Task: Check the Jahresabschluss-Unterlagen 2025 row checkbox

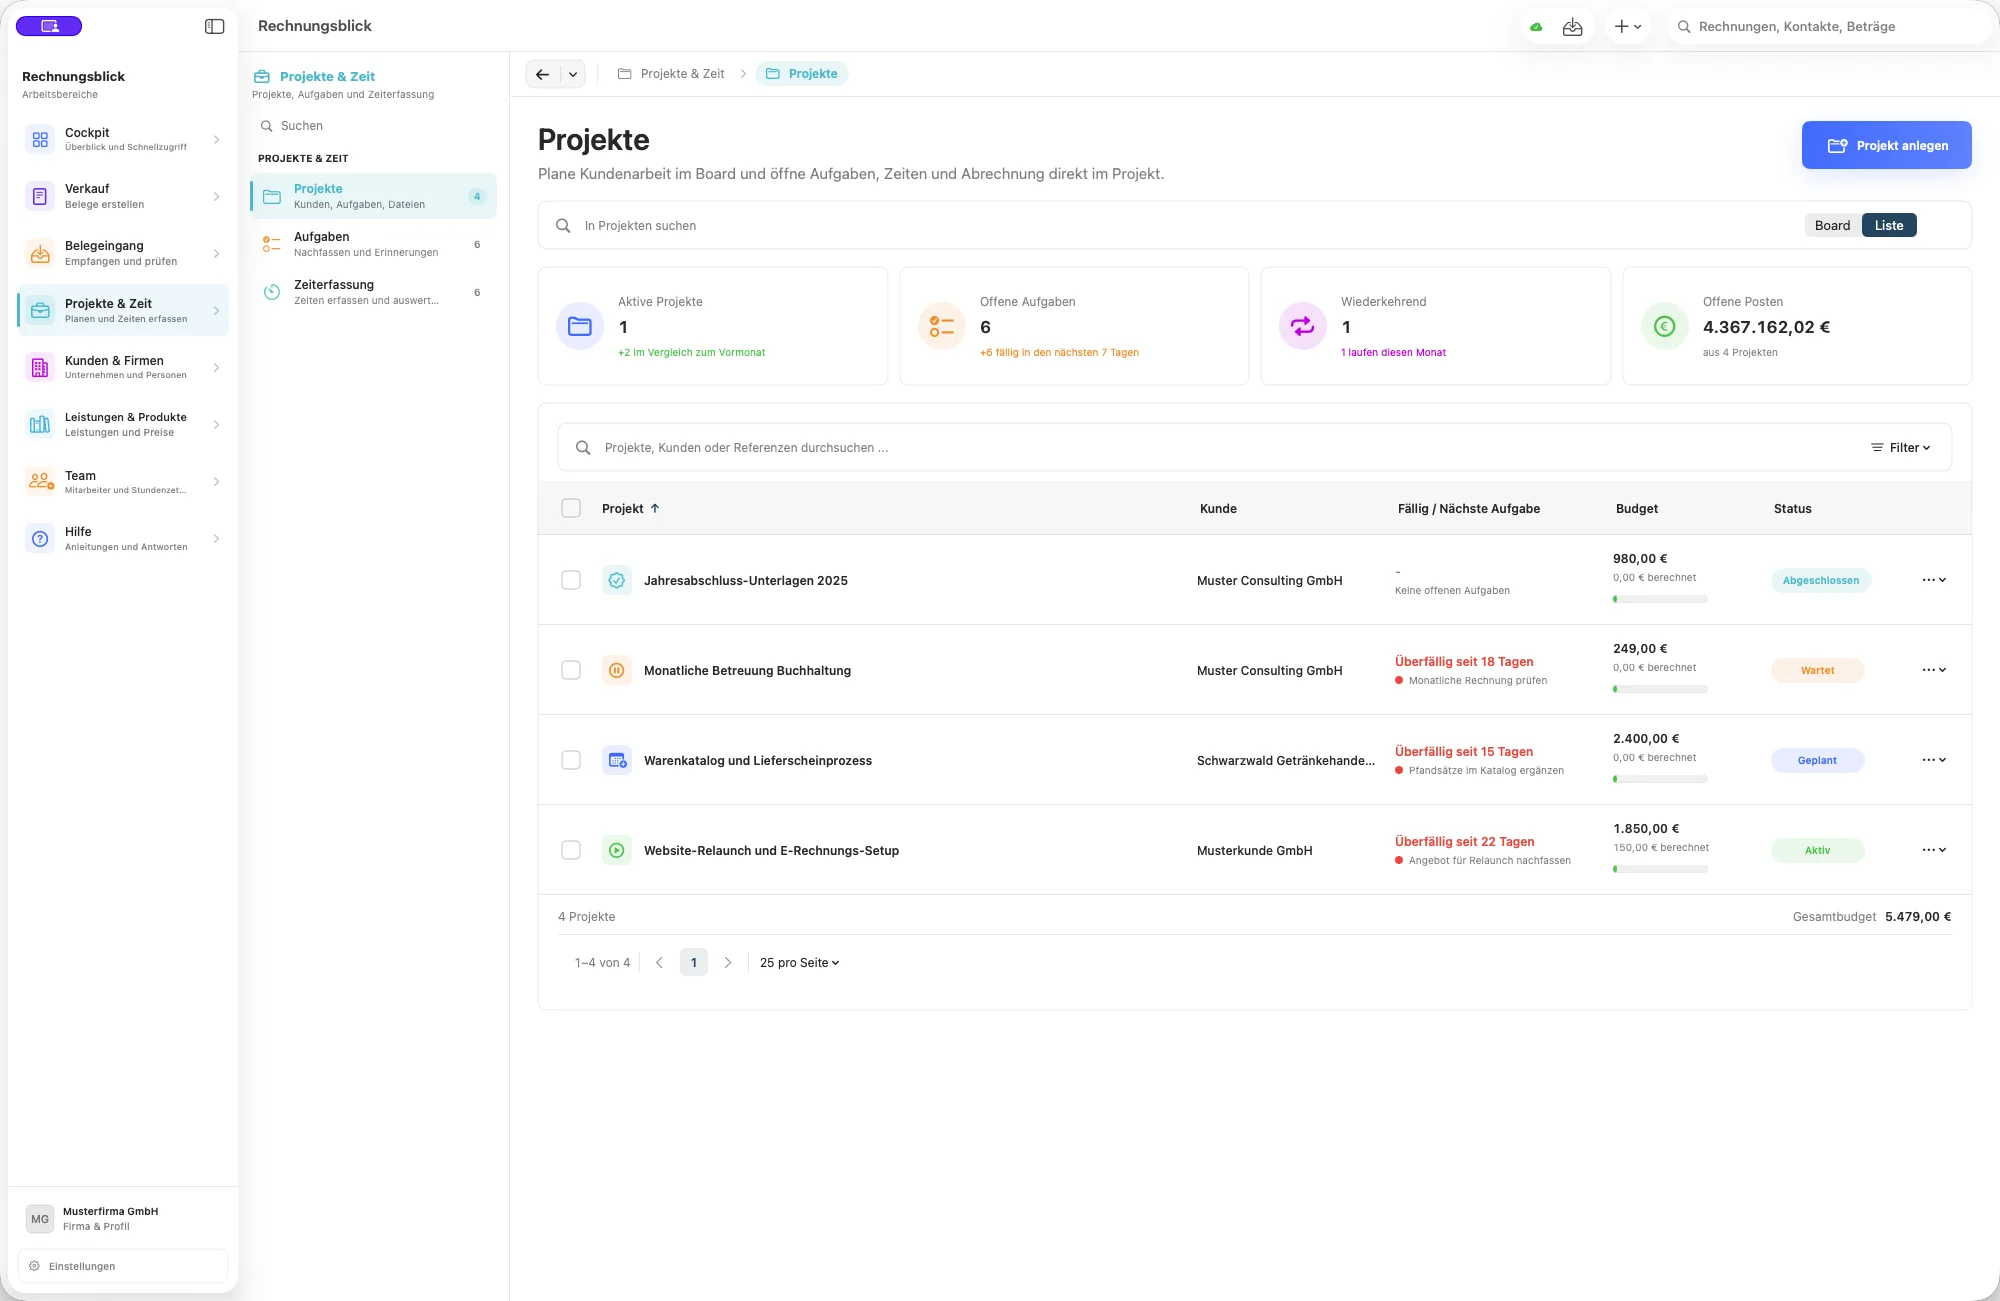Action: click(x=571, y=580)
